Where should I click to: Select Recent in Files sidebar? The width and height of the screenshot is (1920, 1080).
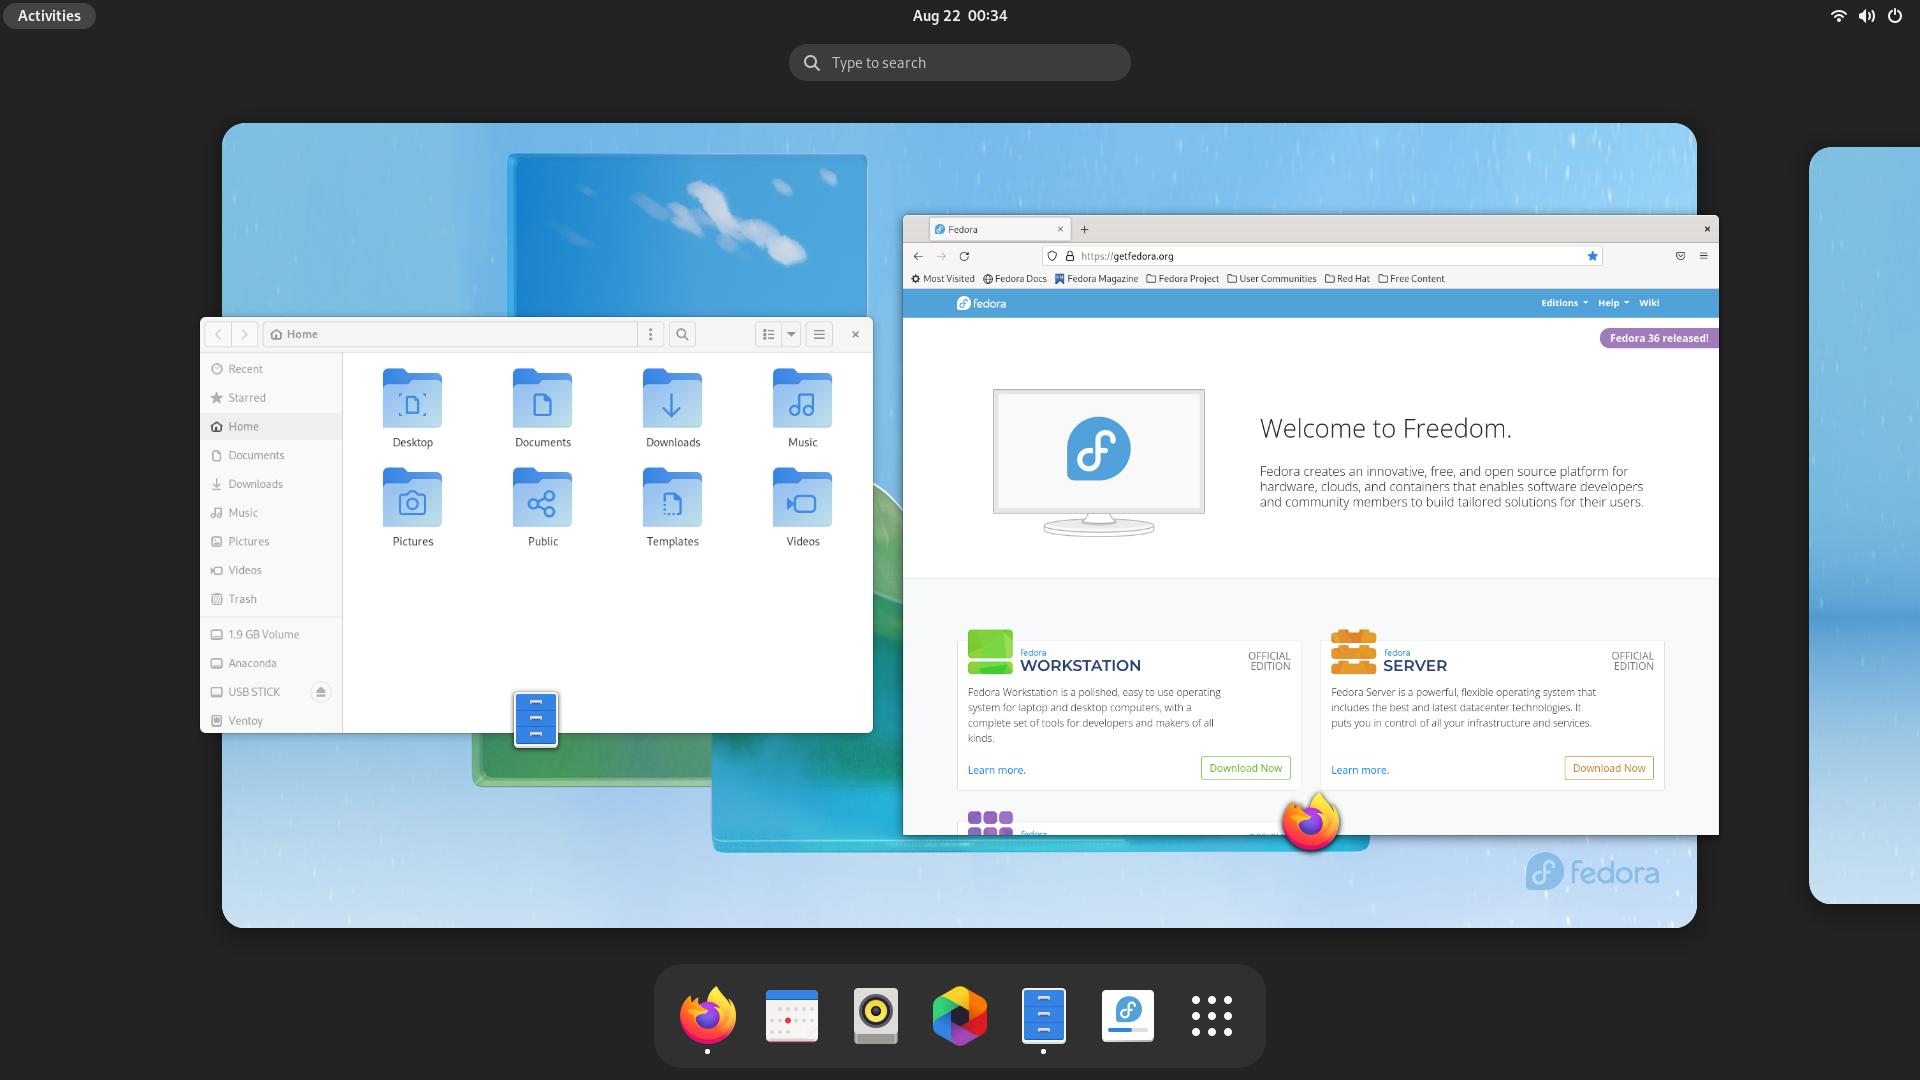pyautogui.click(x=271, y=369)
